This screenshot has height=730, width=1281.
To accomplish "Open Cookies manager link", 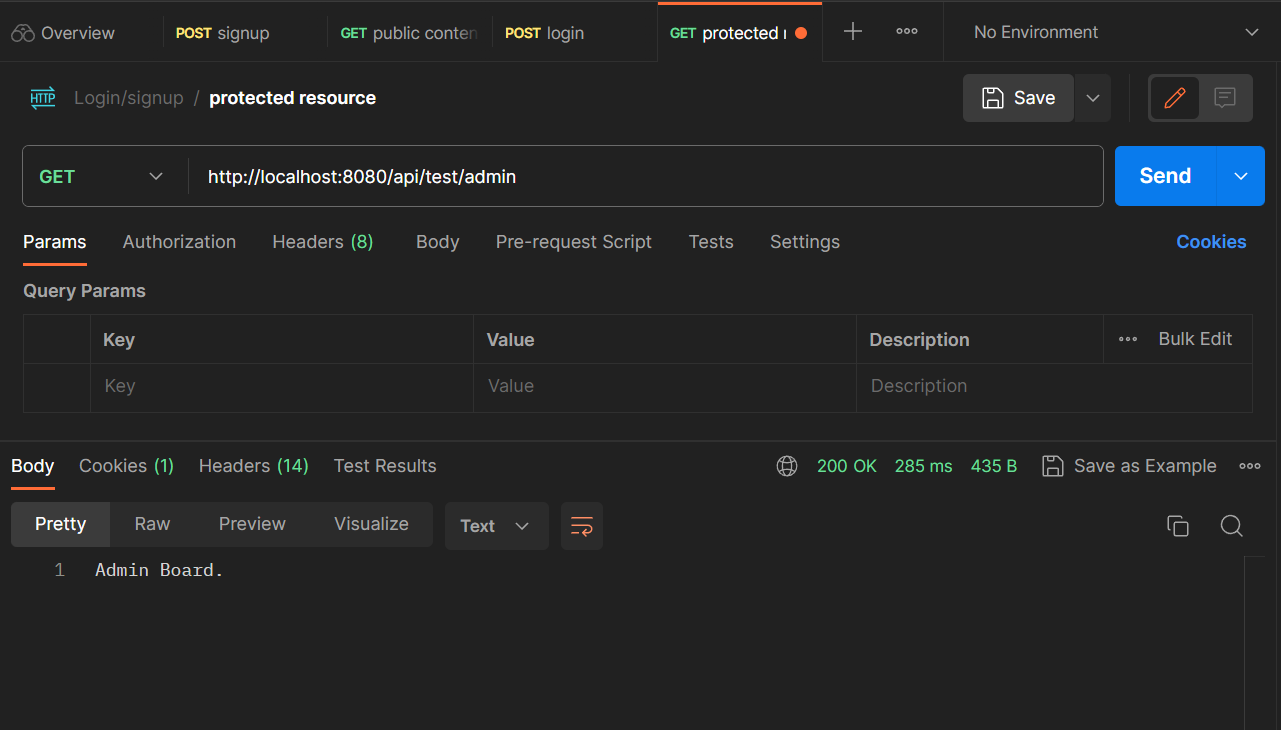I will [1211, 241].
